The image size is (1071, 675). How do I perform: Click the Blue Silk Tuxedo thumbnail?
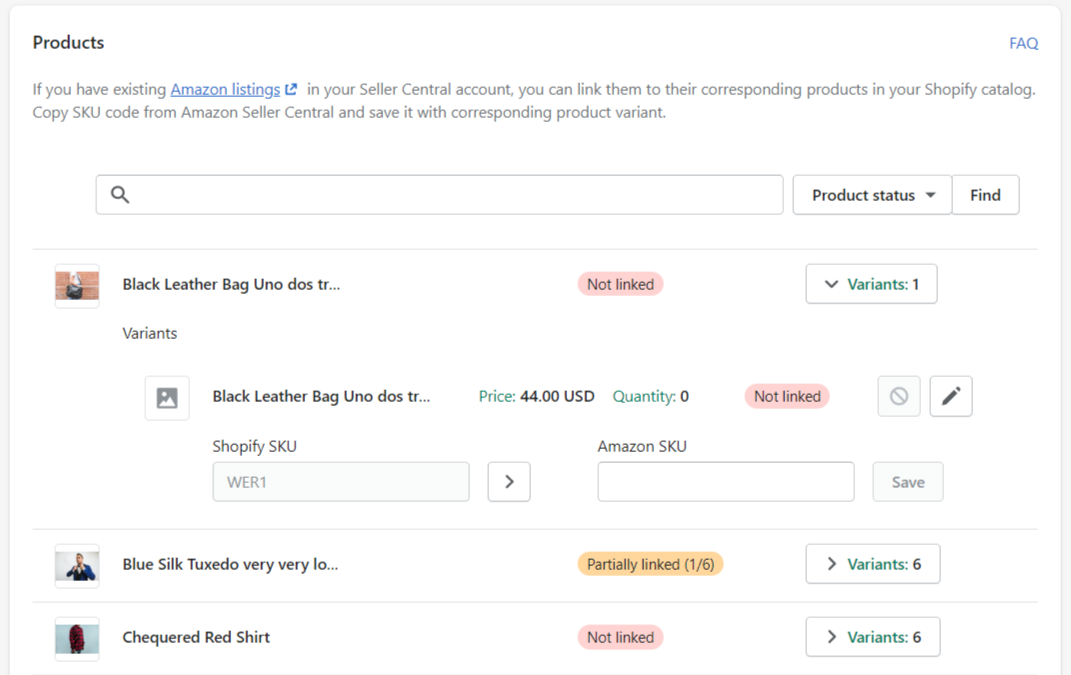[77, 566]
